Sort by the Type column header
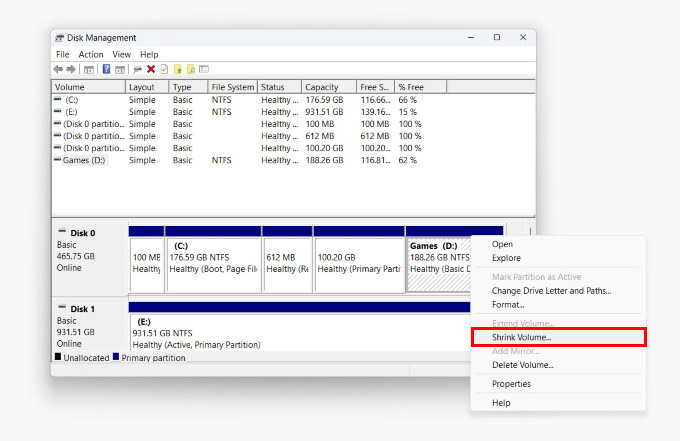Image resolution: width=680 pixels, height=441 pixels. point(188,87)
